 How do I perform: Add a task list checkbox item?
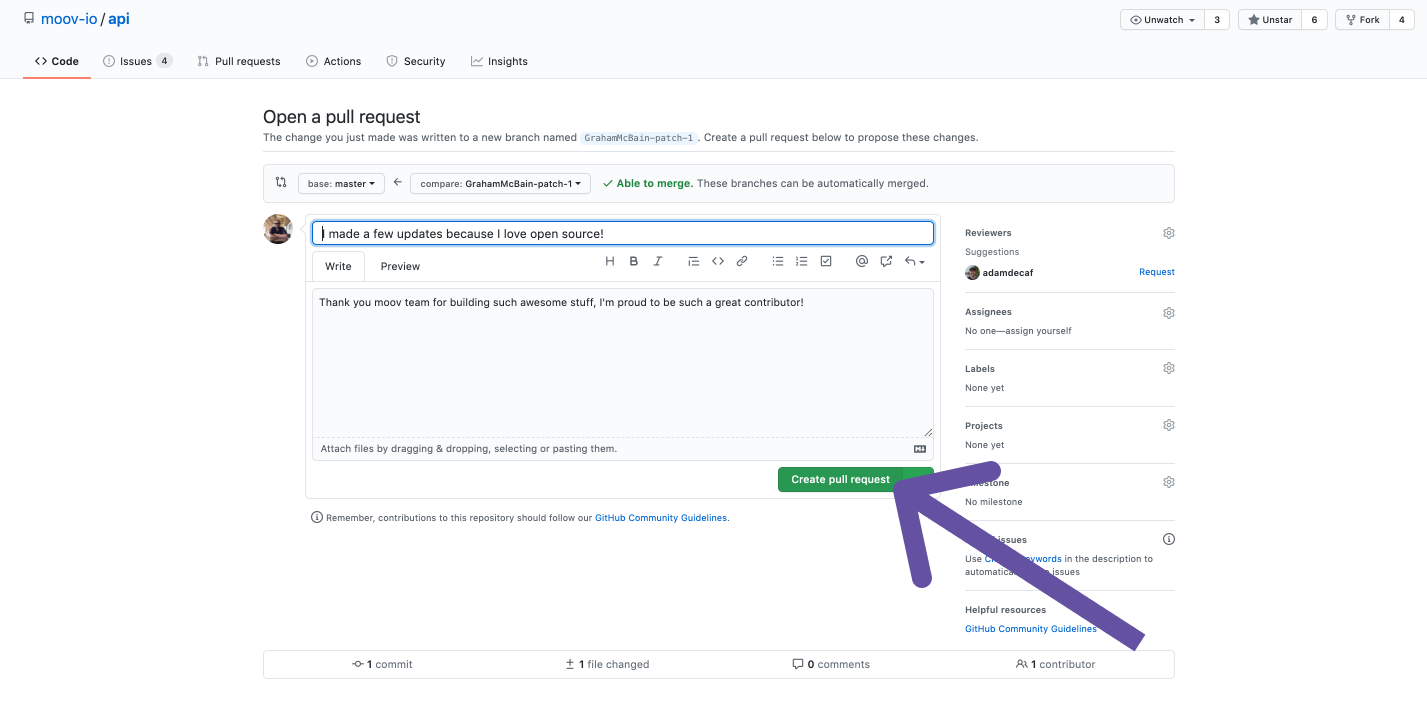[x=826, y=261]
